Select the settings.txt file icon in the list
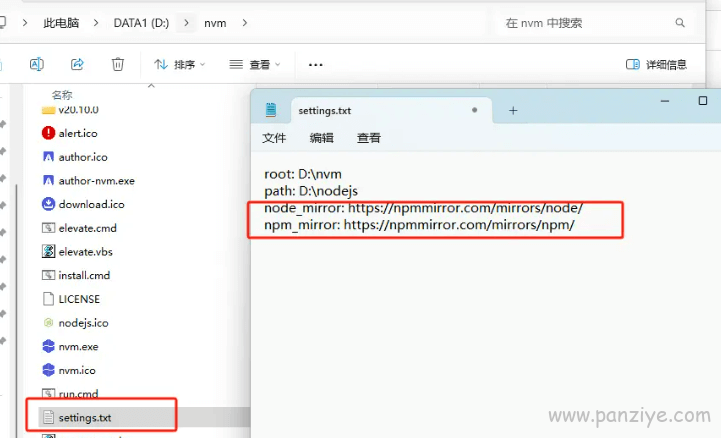 point(48,417)
